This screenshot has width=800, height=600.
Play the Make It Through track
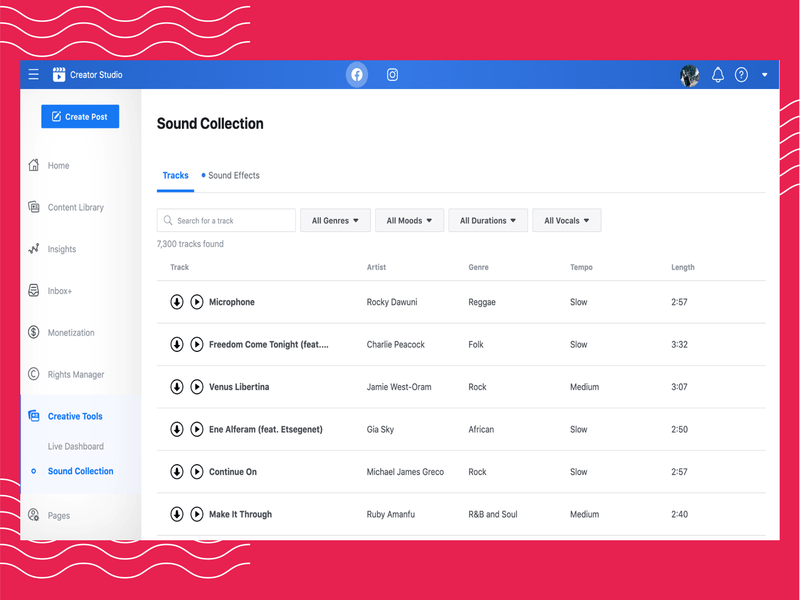[x=197, y=514]
